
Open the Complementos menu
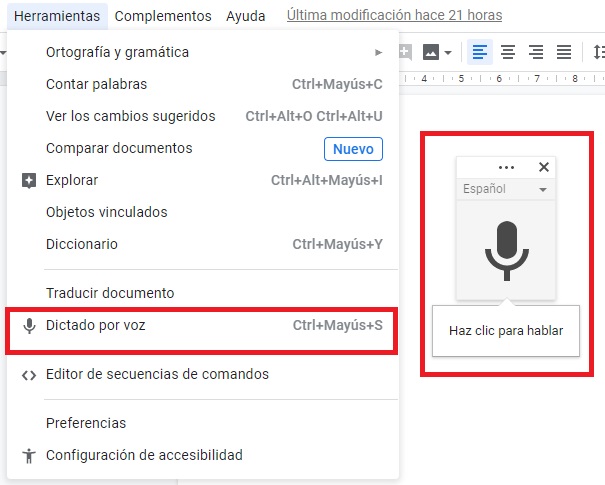pyautogui.click(x=163, y=16)
